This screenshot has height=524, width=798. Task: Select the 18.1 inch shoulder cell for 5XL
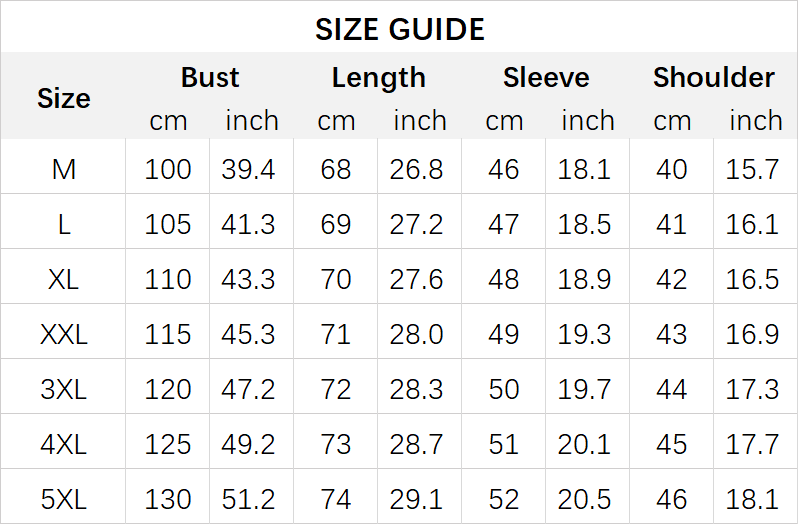point(753,498)
